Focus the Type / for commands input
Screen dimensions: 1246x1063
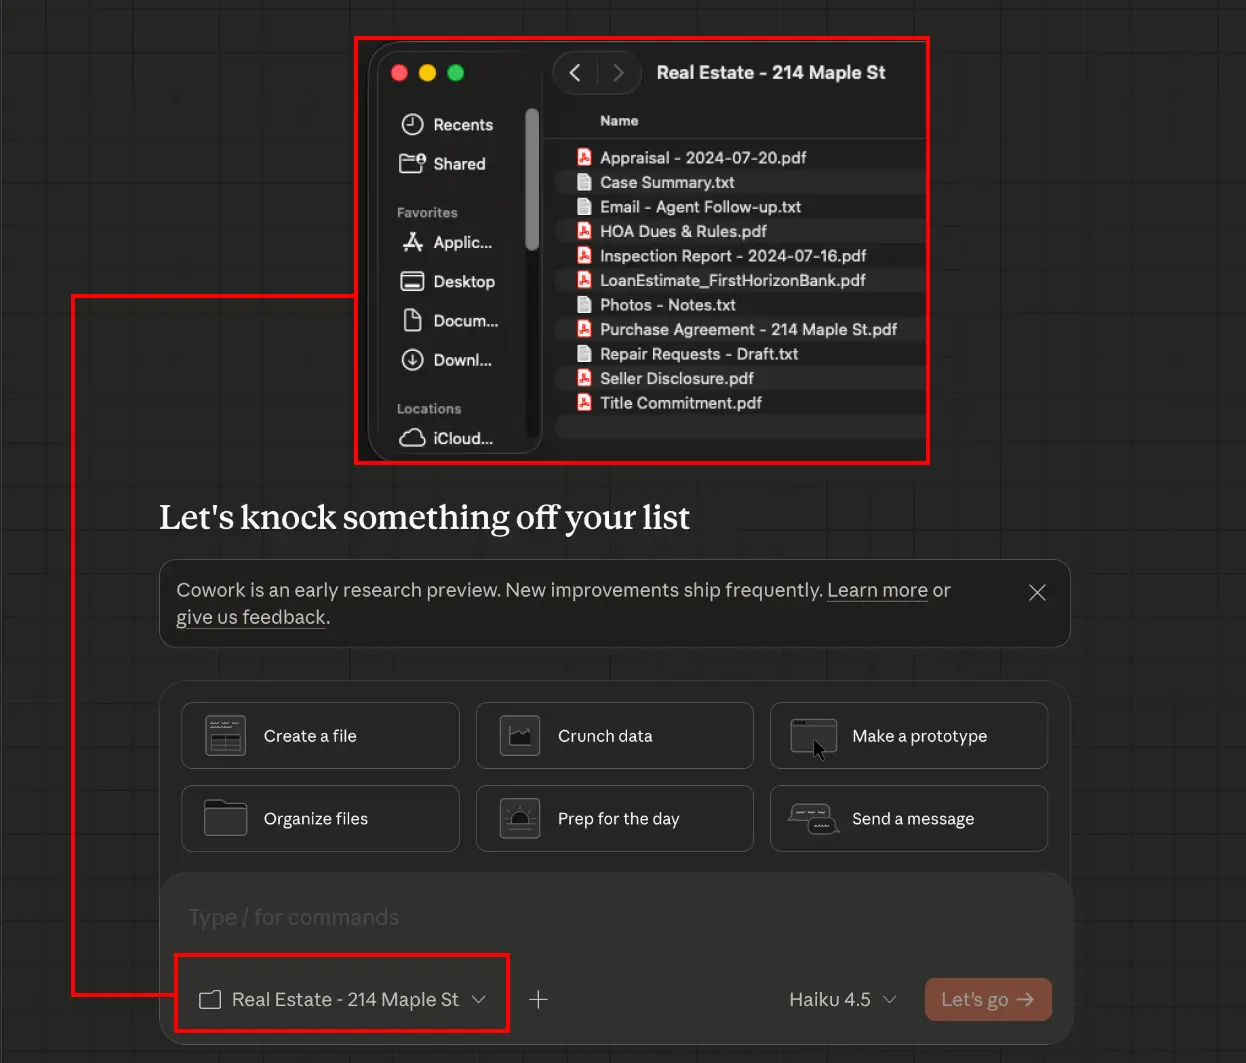pyautogui.click(x=615, y=917)
